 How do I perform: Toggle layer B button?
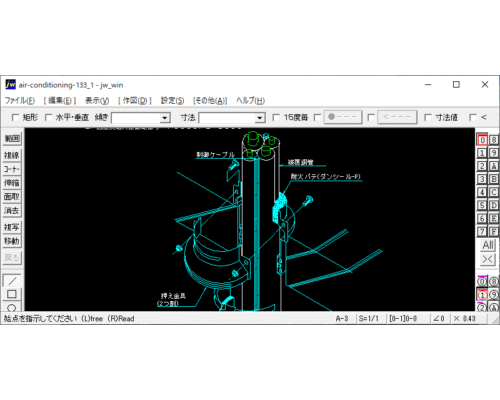click(494, 179)
